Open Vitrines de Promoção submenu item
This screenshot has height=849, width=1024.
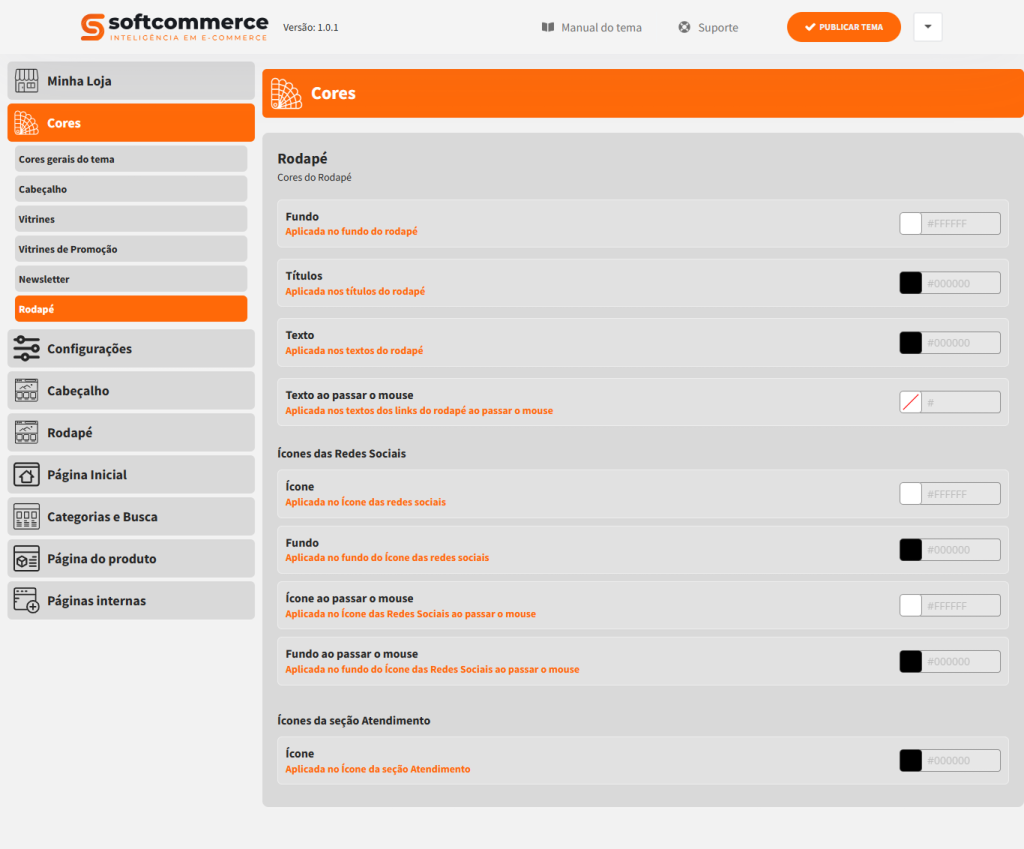click(x=131, y=249)
